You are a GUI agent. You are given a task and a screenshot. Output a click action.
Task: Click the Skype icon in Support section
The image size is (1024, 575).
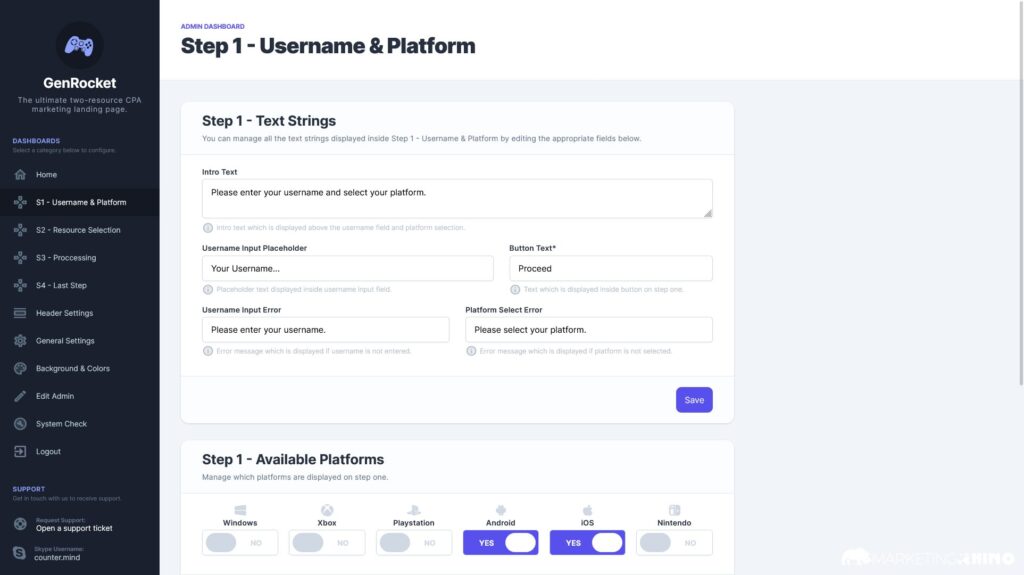pos(20,552)
